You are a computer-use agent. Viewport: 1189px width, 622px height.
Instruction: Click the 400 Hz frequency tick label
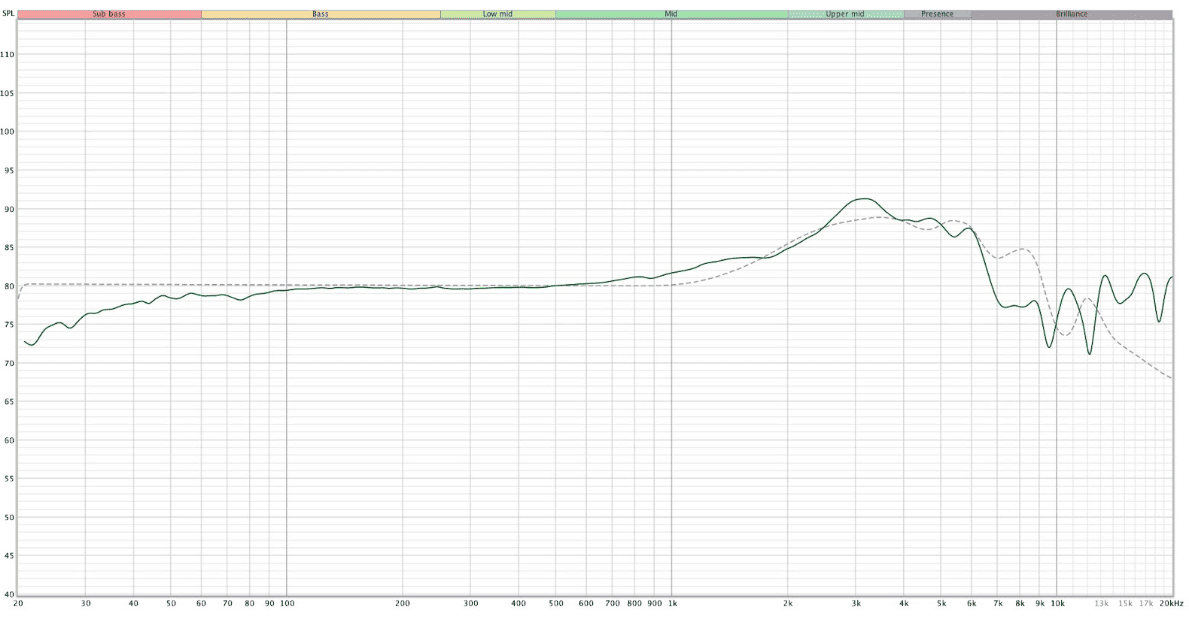coord(519,604)
